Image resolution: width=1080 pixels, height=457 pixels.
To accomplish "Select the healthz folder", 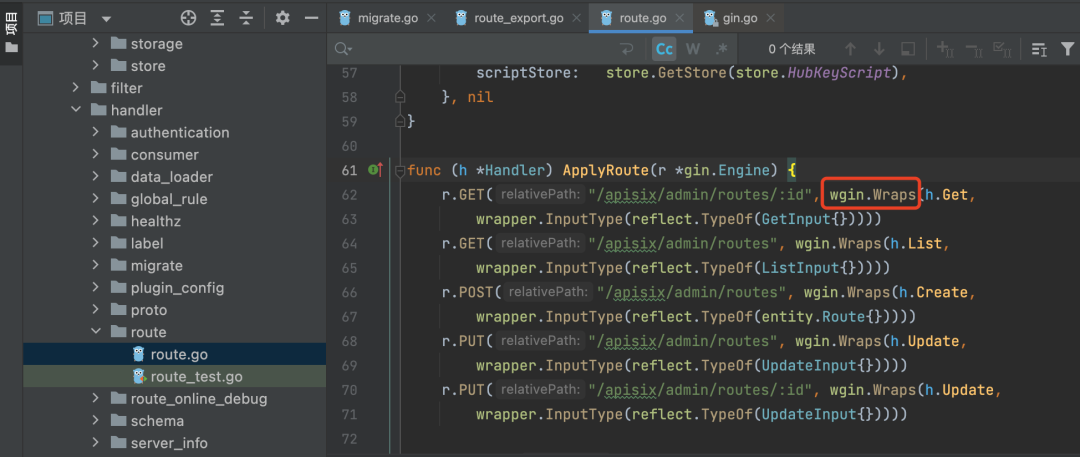I will click(x=156, y=221).
